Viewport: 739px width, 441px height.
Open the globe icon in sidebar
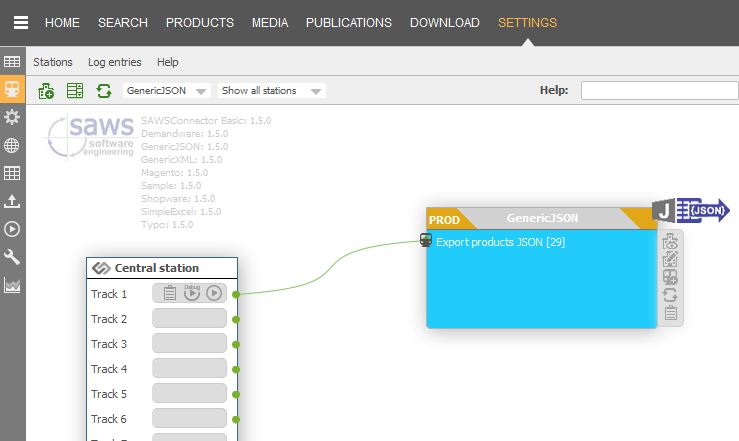pyautogui.click(x=12, y=145)
